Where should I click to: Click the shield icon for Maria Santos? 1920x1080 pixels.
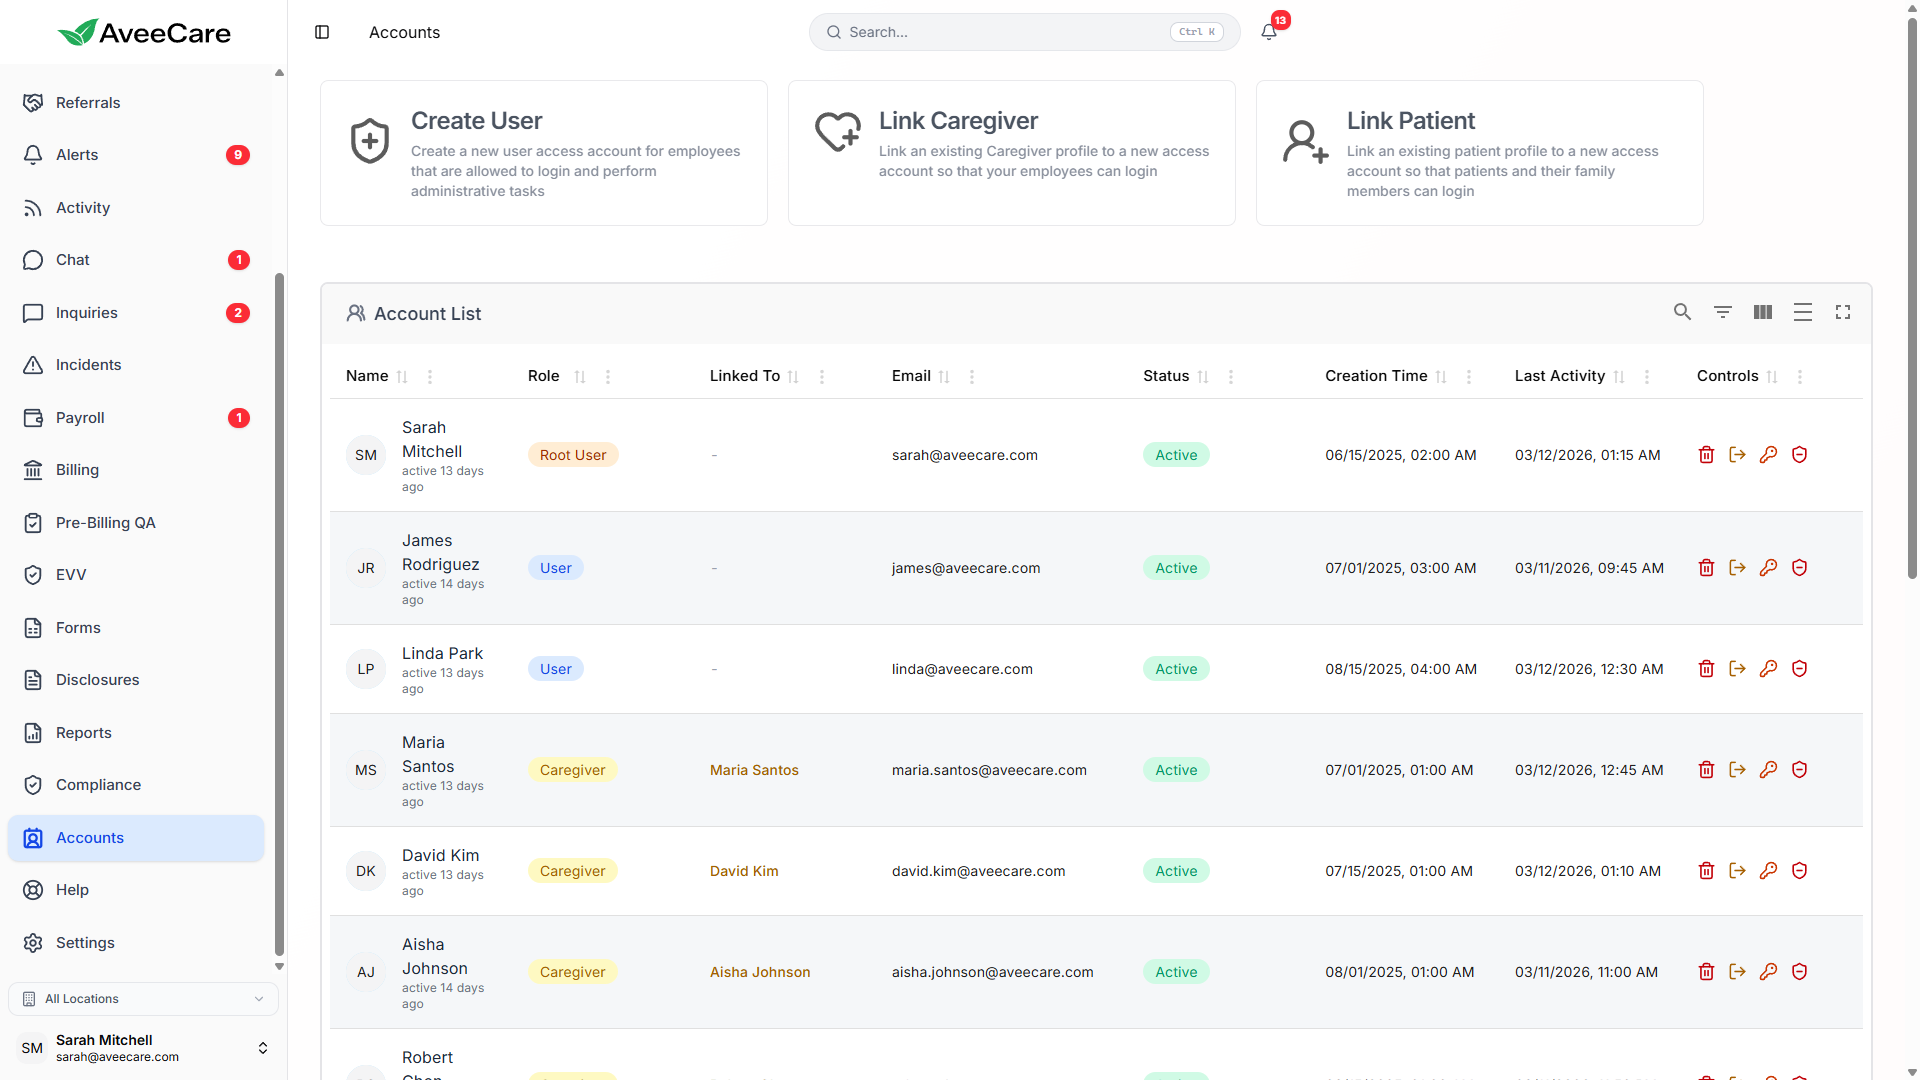pos(1799,770)
